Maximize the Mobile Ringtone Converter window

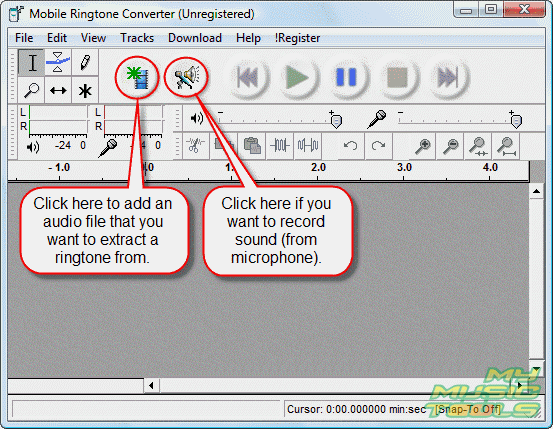pyautogui.click(x=491, y=10)
